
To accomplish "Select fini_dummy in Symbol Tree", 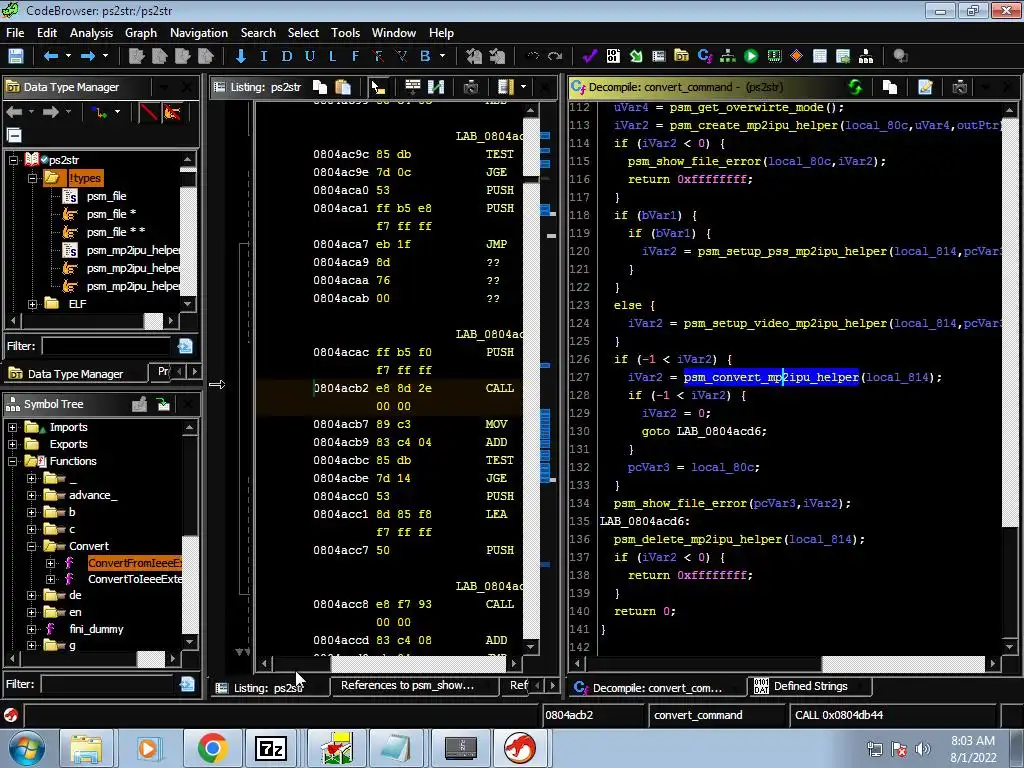I will pyautogui.click(x=96, y=629).
